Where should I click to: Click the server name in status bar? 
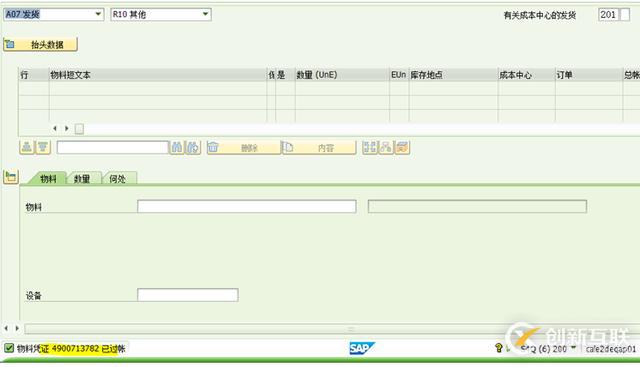611,349
